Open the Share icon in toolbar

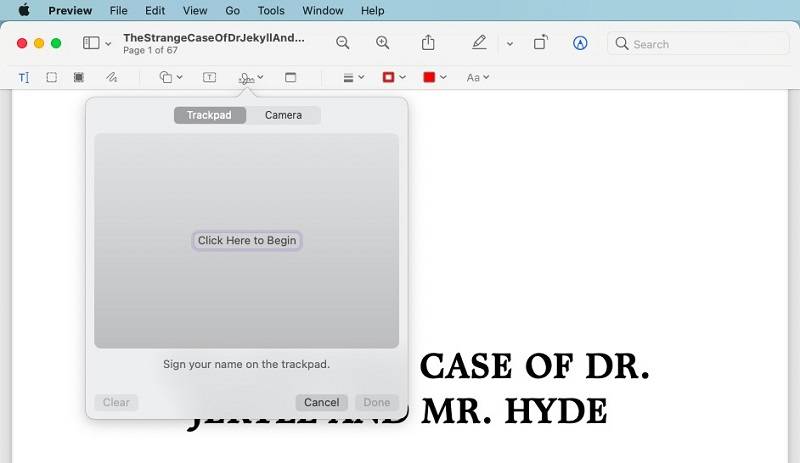pyautogui.click(x=428, y=43)
